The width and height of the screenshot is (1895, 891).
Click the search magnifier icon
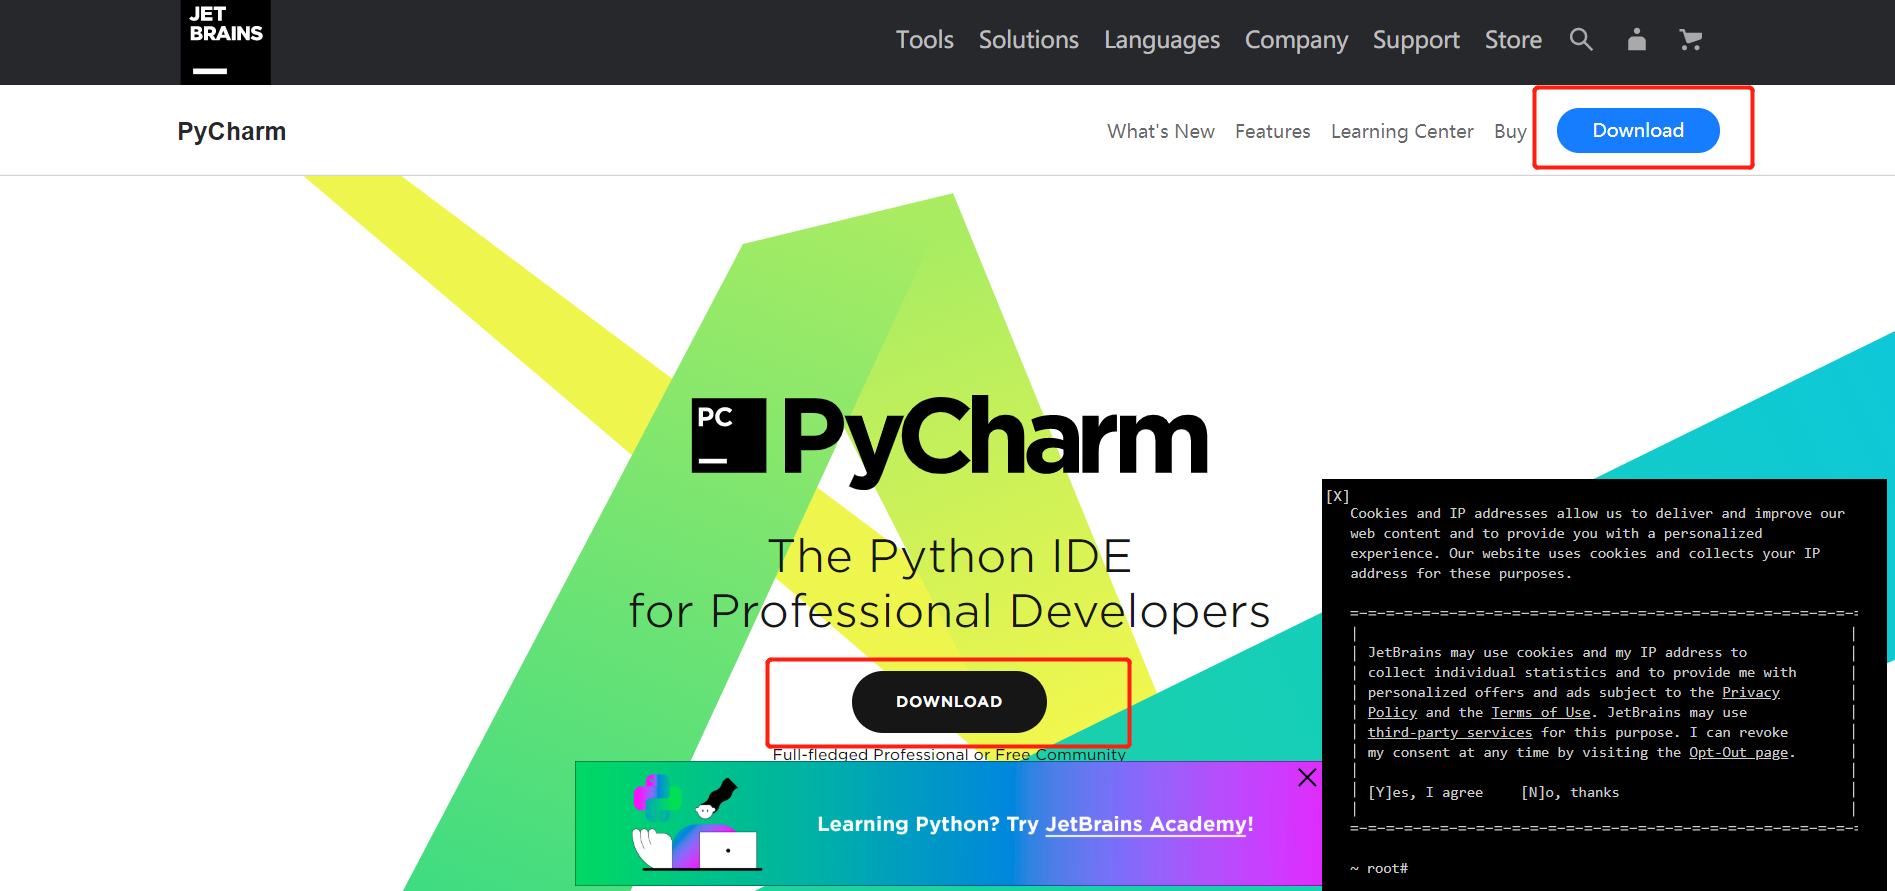(1581, 39)
